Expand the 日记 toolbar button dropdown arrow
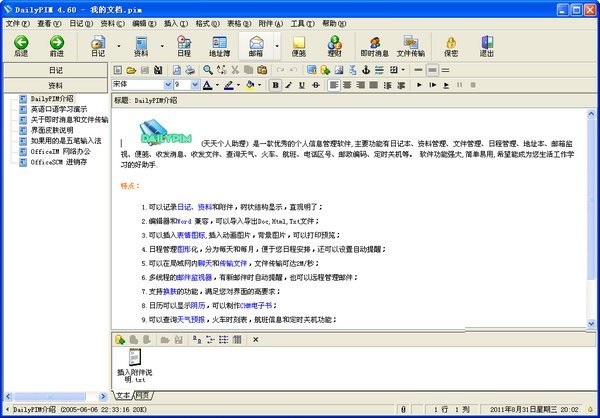600x418 pixels. tap(119, 46)
